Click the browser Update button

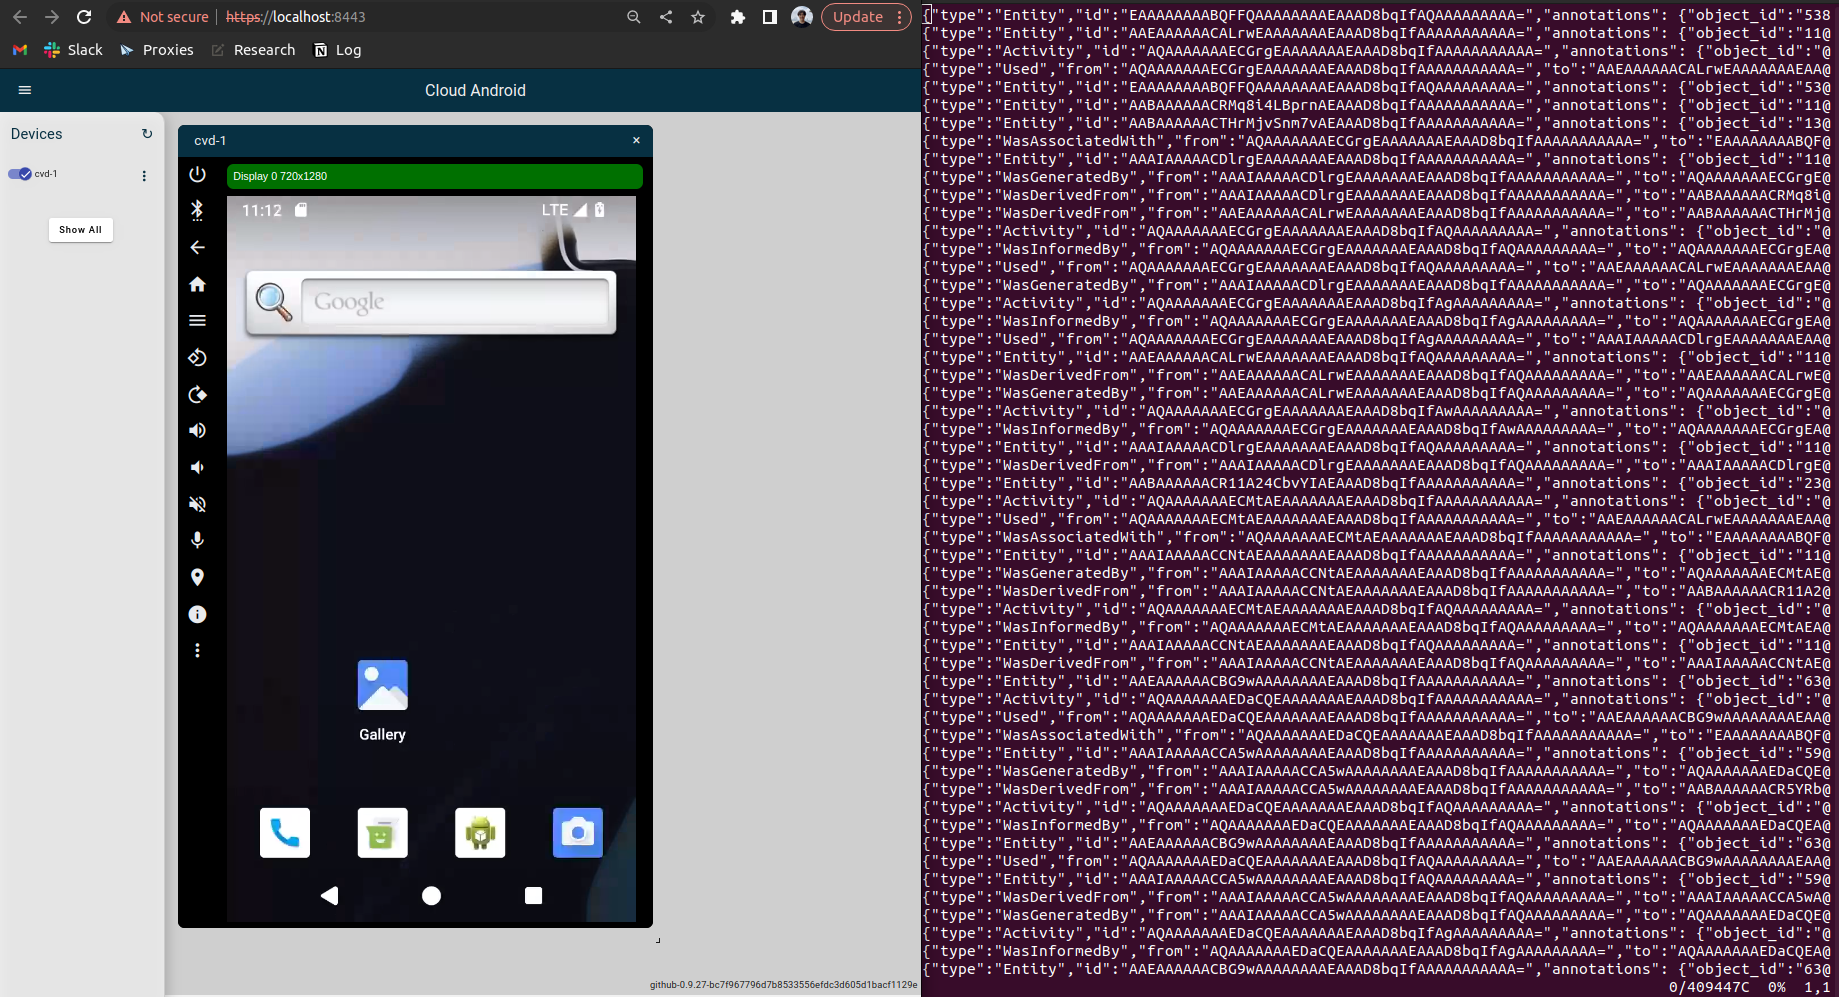click(866, 17)
